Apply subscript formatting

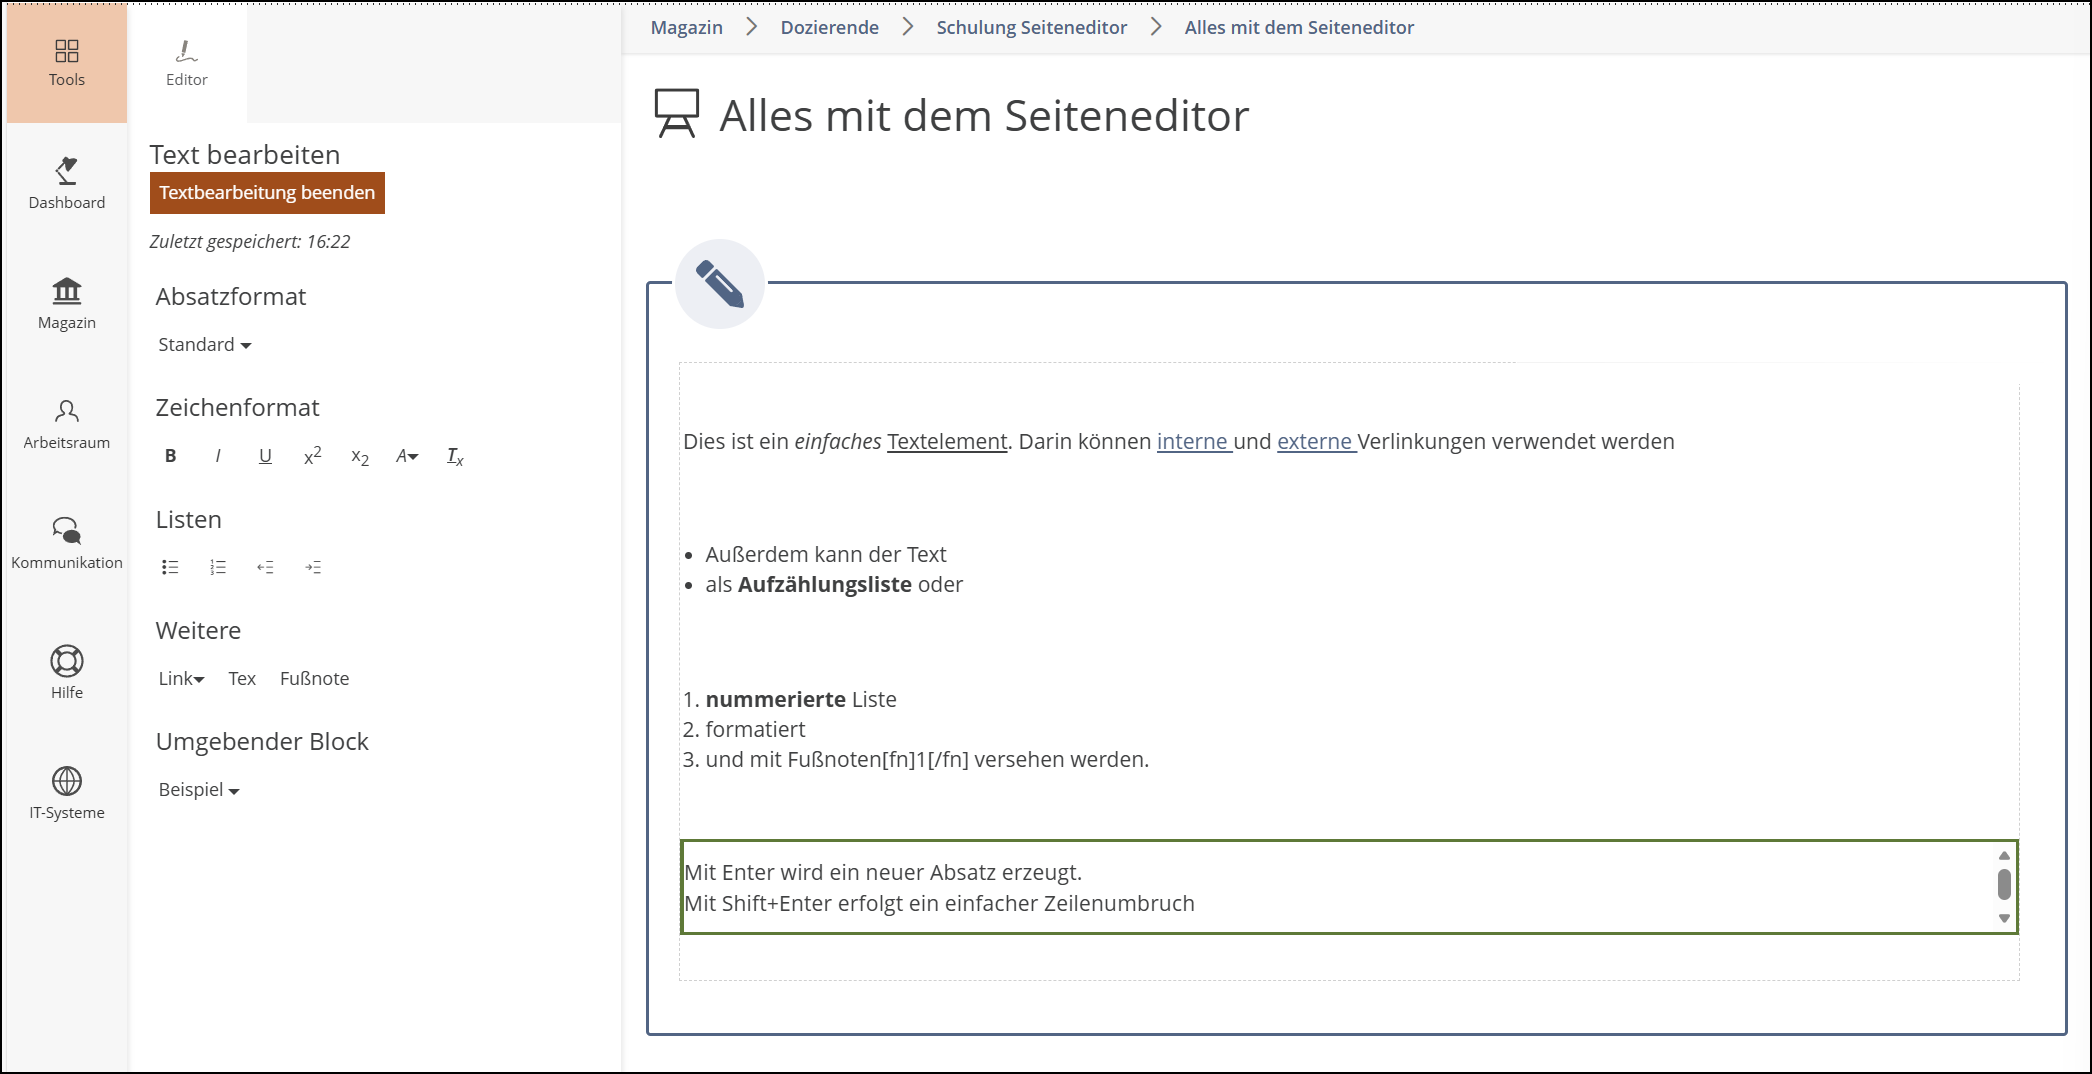pyautogui.click(x=360, y=457)
